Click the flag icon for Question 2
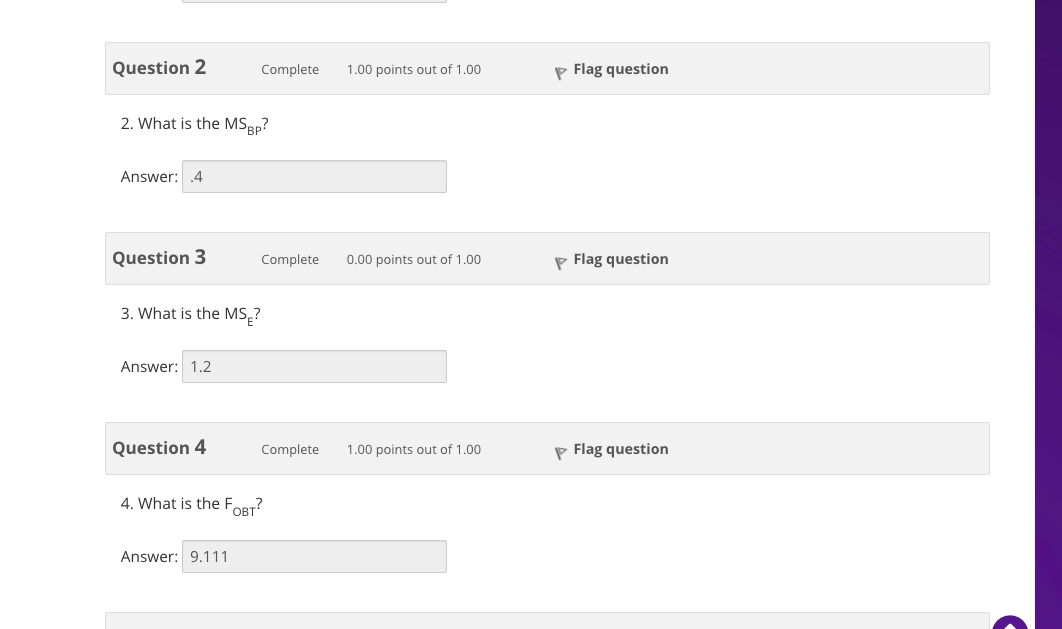 pyautogui.click(x=560, y=71)
